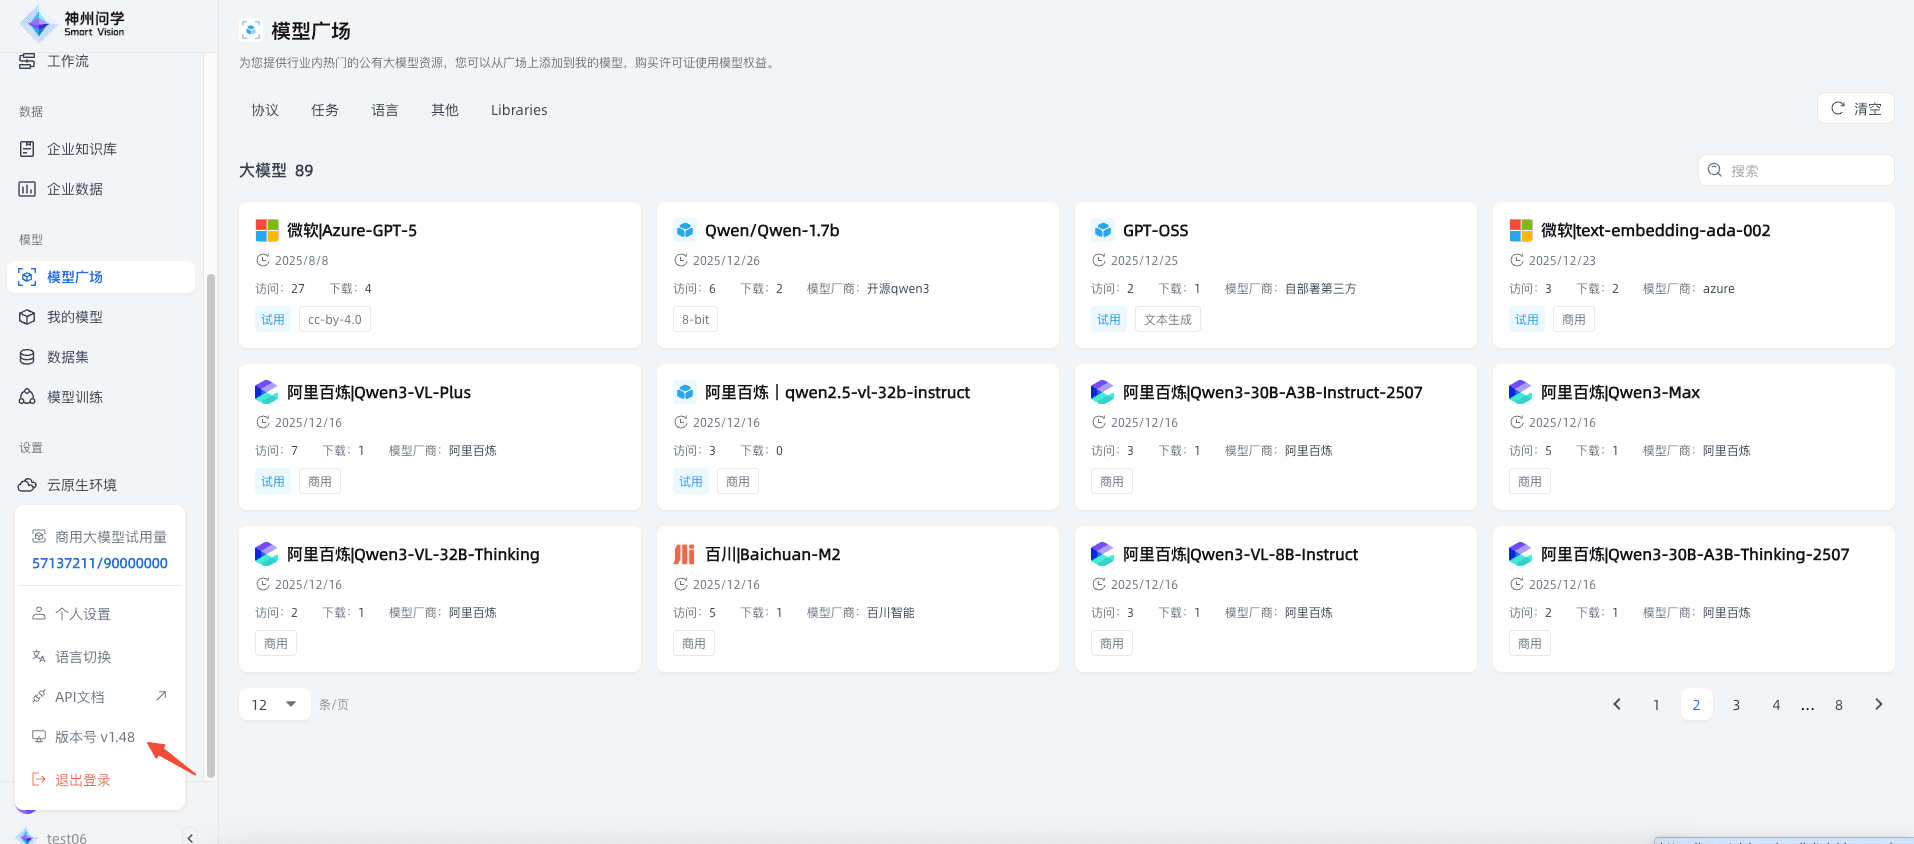The height and width of the screenshot is (844, 1914).
Task: Click the 企业数据 sidebar icon
Action: pyautogui.click(x=27, y=189)
